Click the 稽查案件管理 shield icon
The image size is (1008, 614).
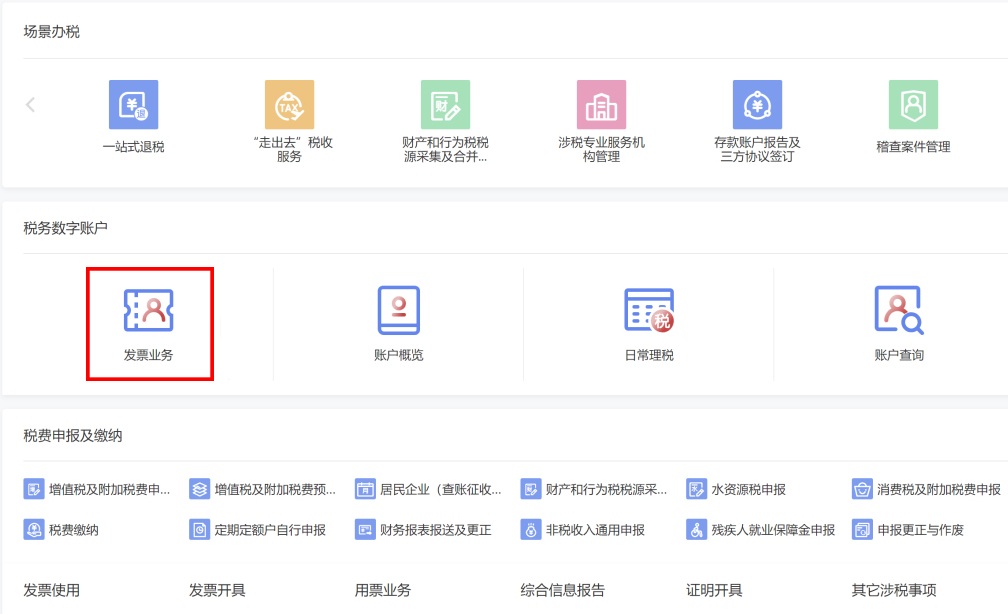point(913,106)
